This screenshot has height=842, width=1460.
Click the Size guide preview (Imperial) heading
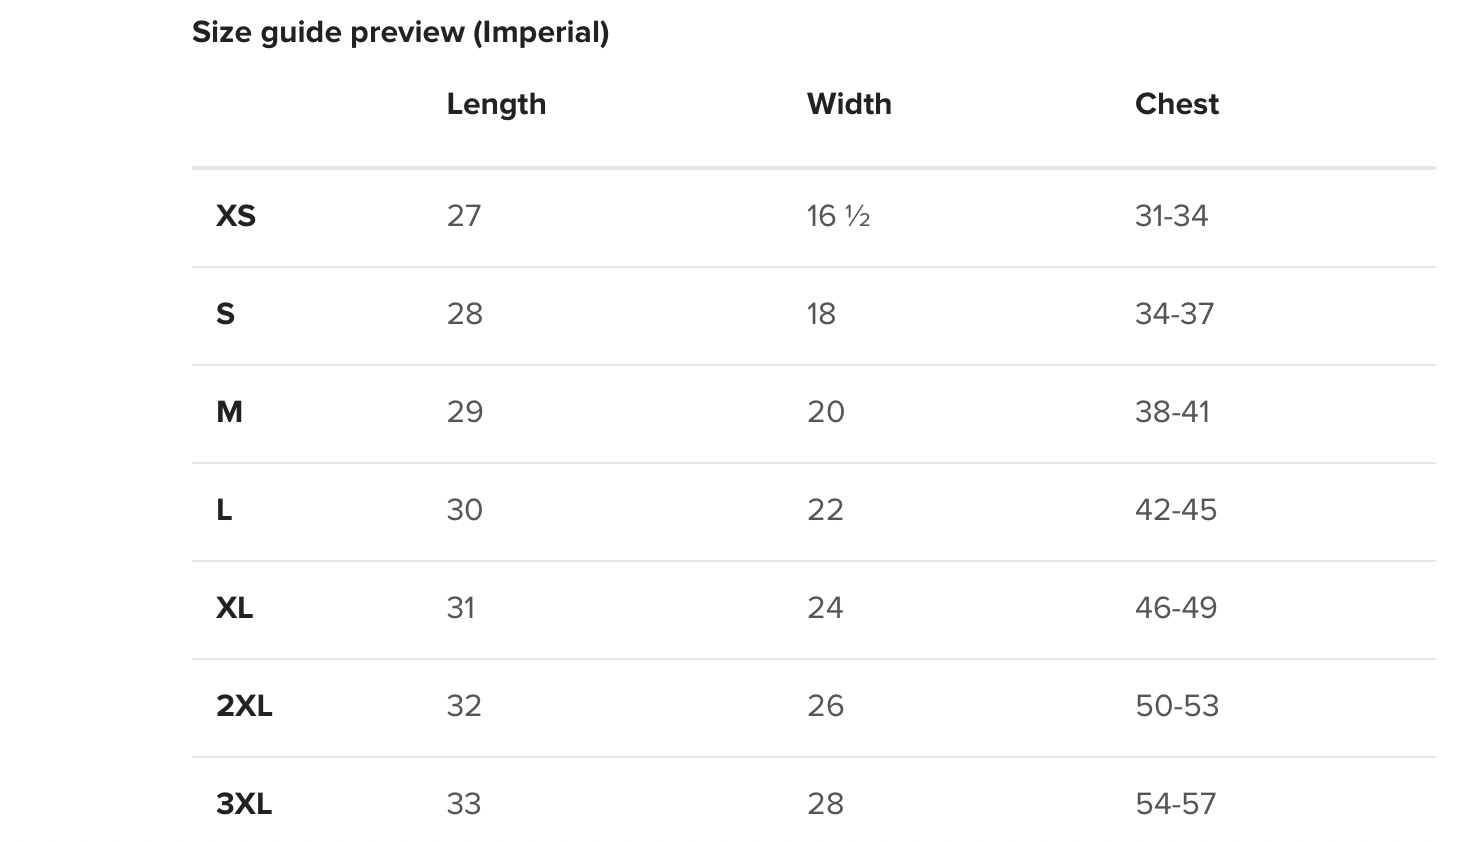400,33
